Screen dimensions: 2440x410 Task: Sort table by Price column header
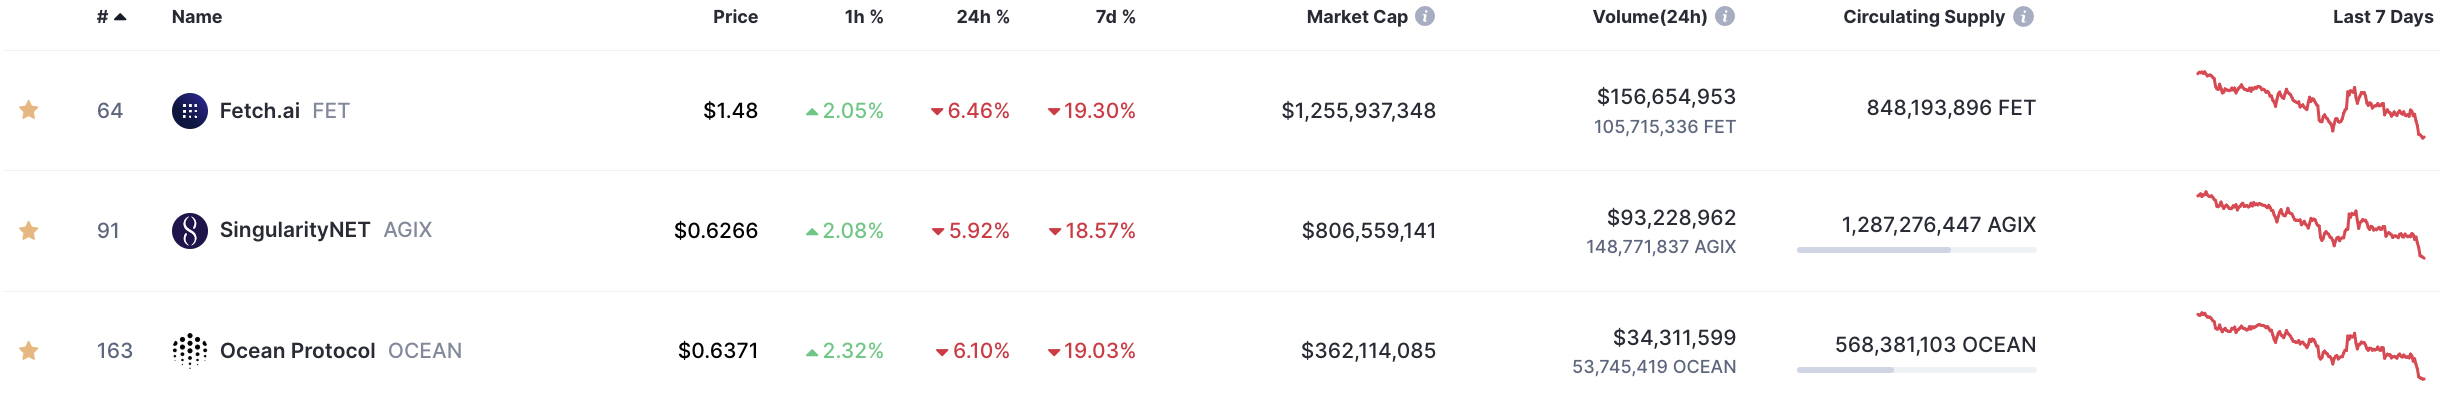pos(735,17)
